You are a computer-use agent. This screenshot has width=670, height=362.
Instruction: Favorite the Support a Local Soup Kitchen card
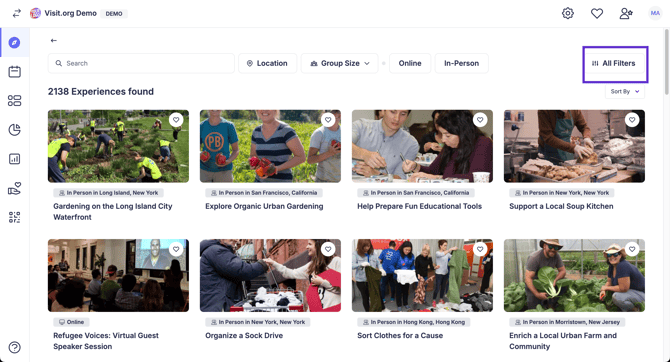tap(632, 120)
